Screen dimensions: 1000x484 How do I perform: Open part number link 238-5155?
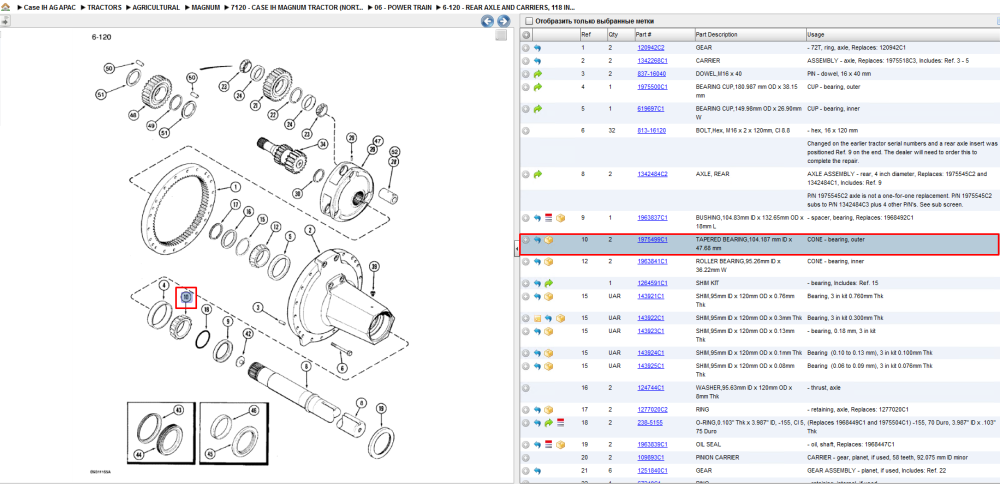(x=649, y=423)
